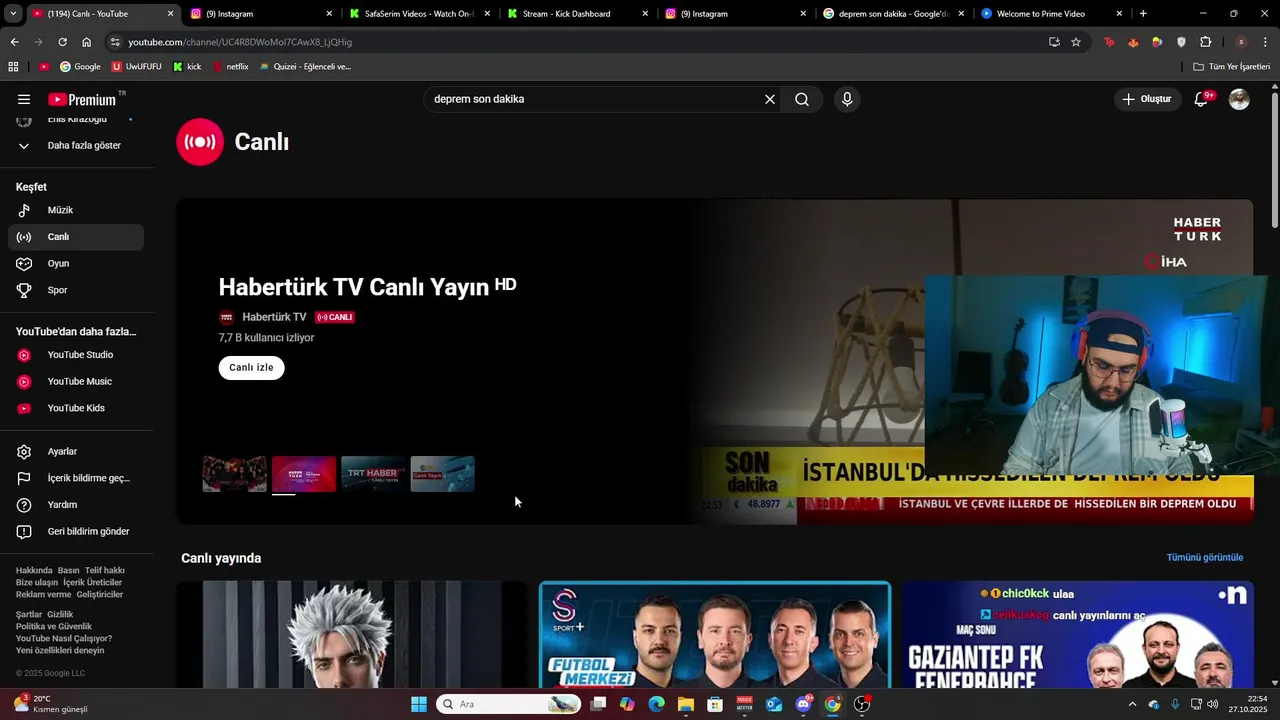Select the Habertürk carousel thumbnail

(304, 474)
